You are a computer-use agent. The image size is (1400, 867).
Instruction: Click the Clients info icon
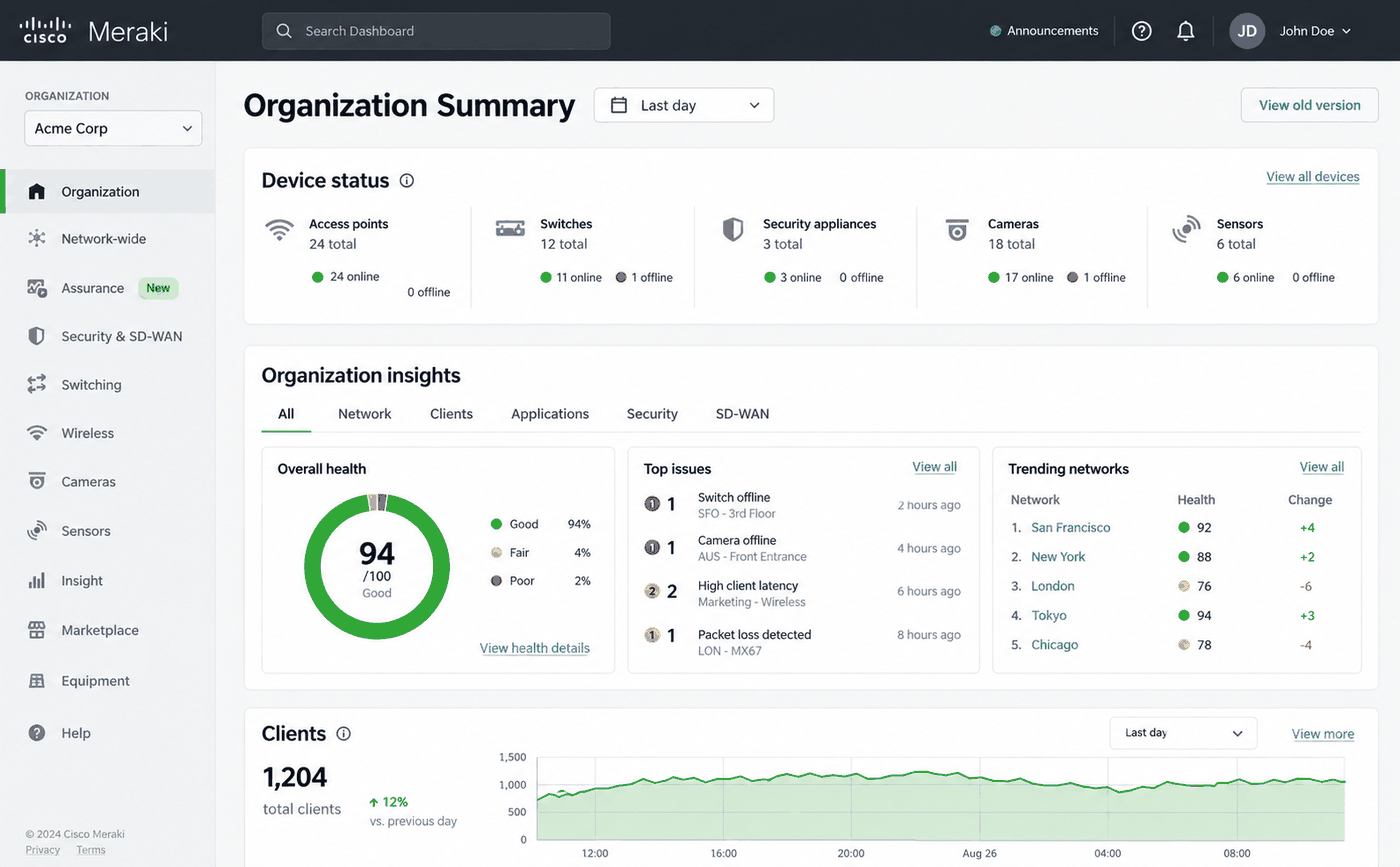click(x=344, y=734)
